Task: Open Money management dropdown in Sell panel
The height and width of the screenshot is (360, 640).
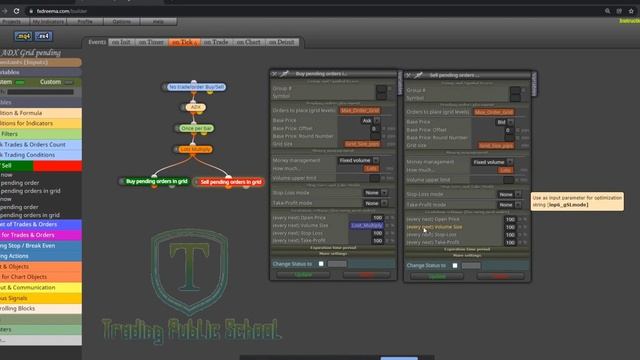Action: [492, 162]
